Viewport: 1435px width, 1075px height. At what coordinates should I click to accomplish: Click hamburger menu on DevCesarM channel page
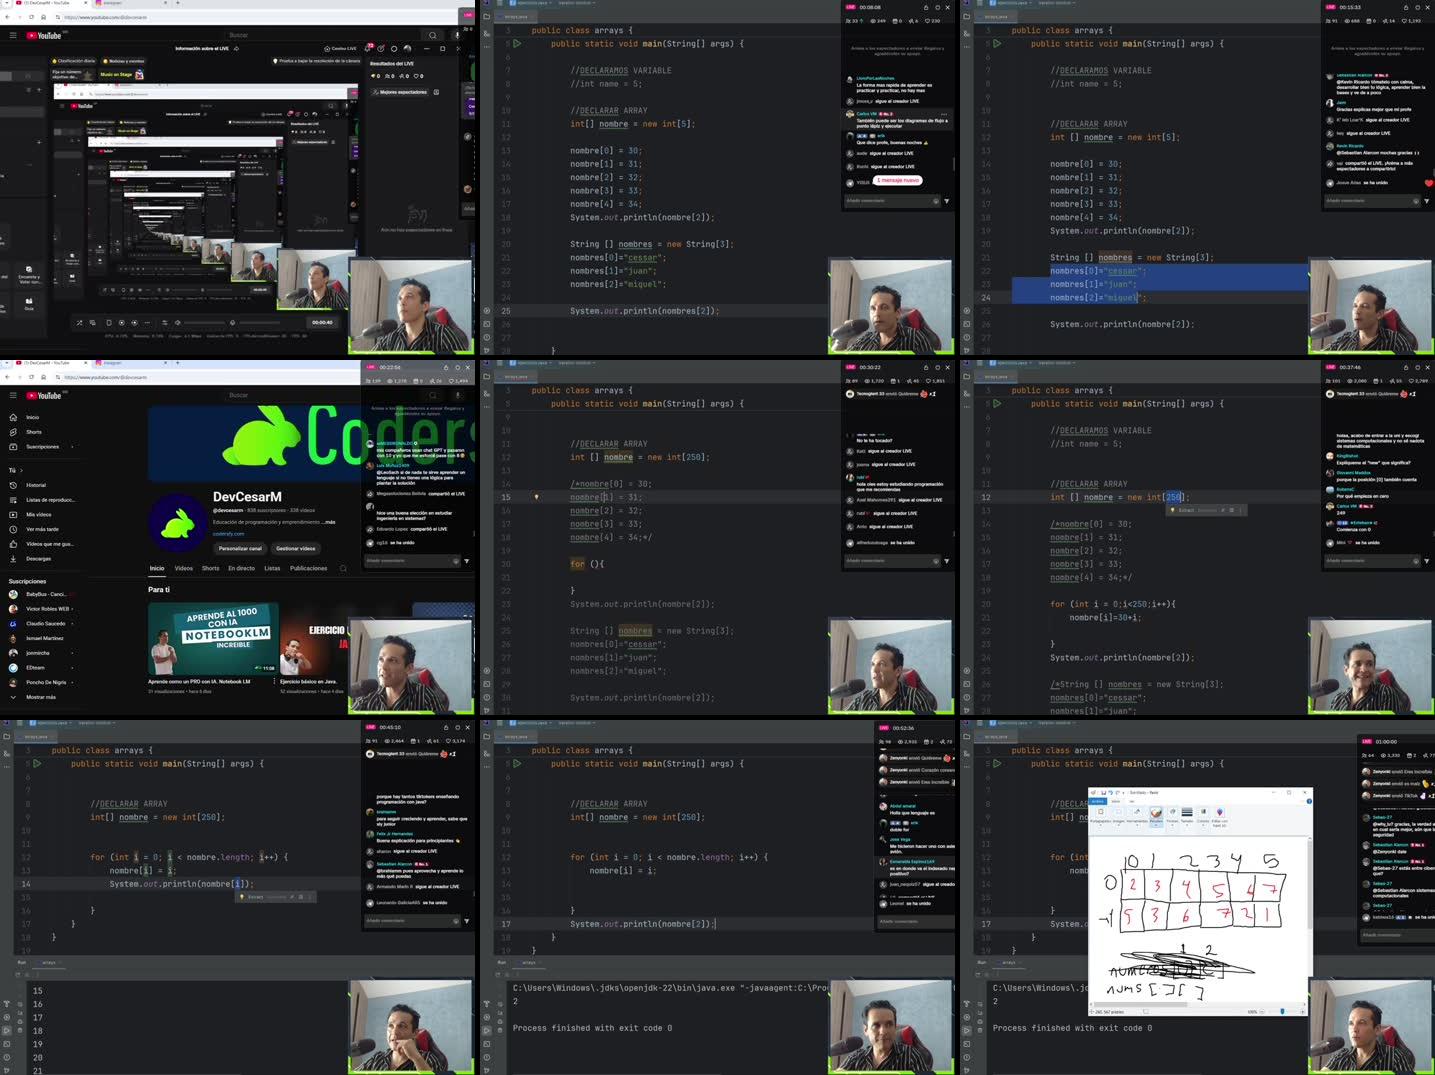pyautogui.click(x=13, y=396)
